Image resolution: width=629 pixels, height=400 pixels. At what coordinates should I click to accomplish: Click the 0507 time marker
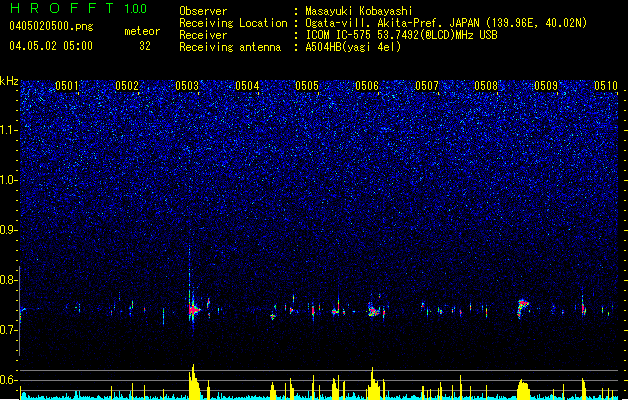(427, 86)
